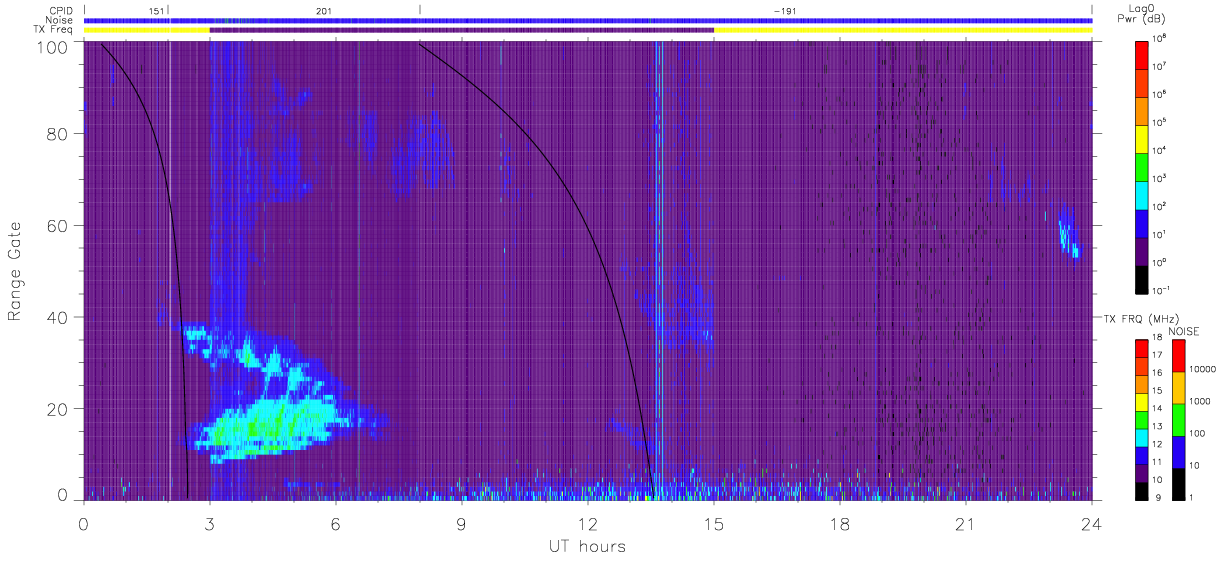1228x567 pixels.
Task: Click the CPID value '201'
Action: coord(323,10)
